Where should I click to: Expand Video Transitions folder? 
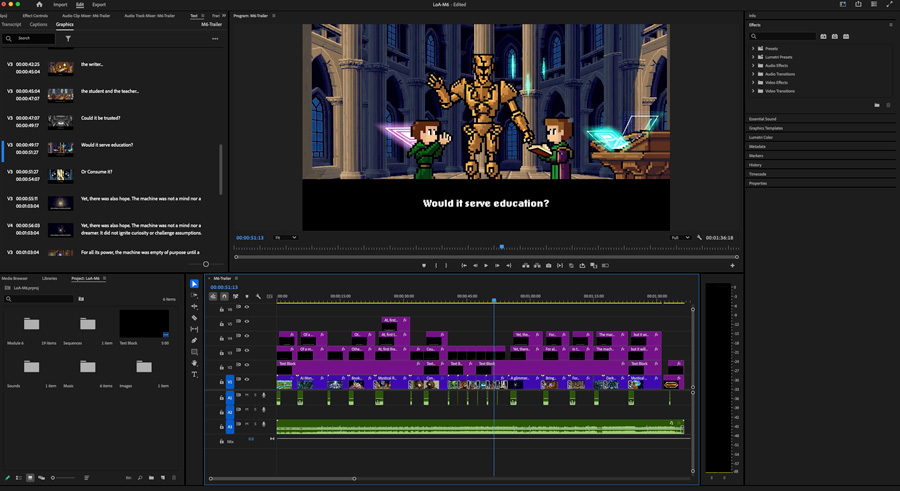pyautogui.click(x=753, y=91)
